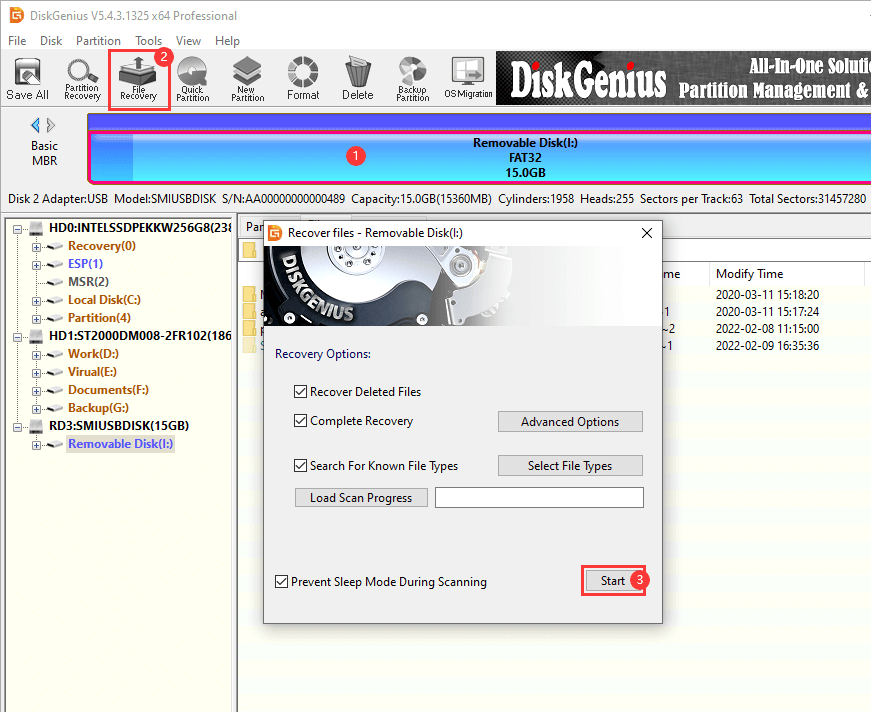Open the Tools menu

coord(149,41)
